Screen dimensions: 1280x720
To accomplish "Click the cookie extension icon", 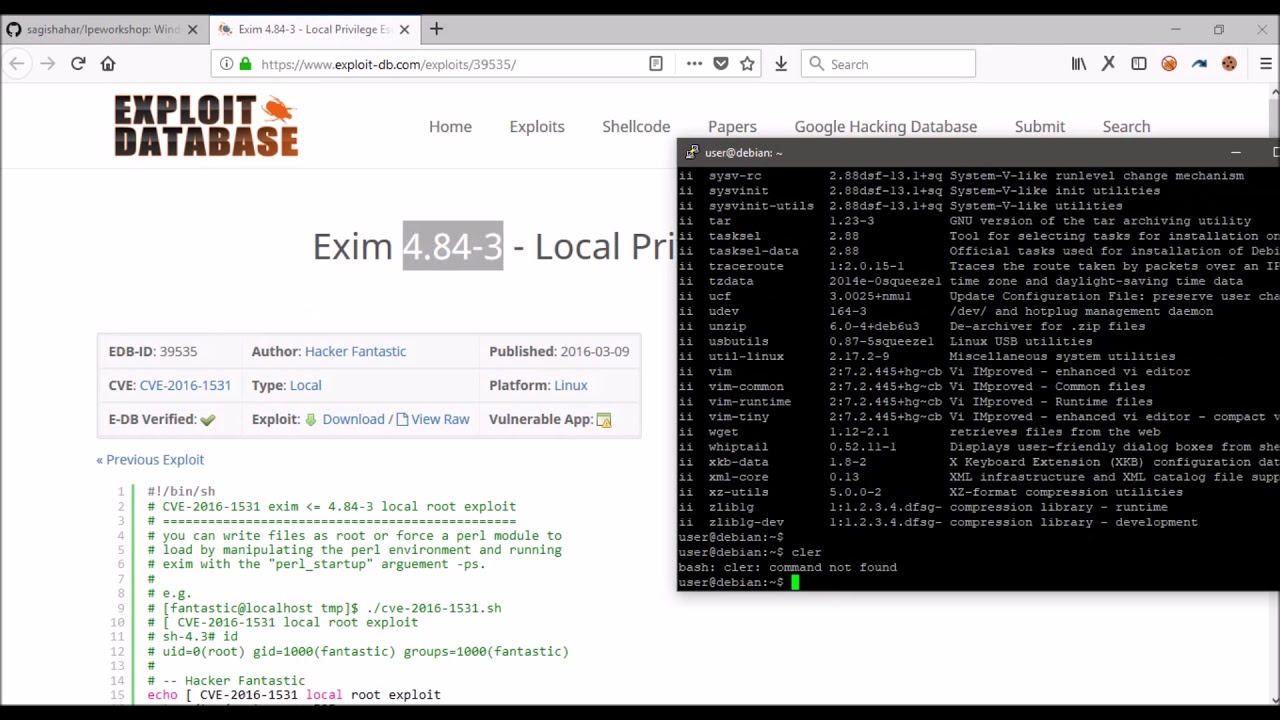I will (x=1229, y=64).
